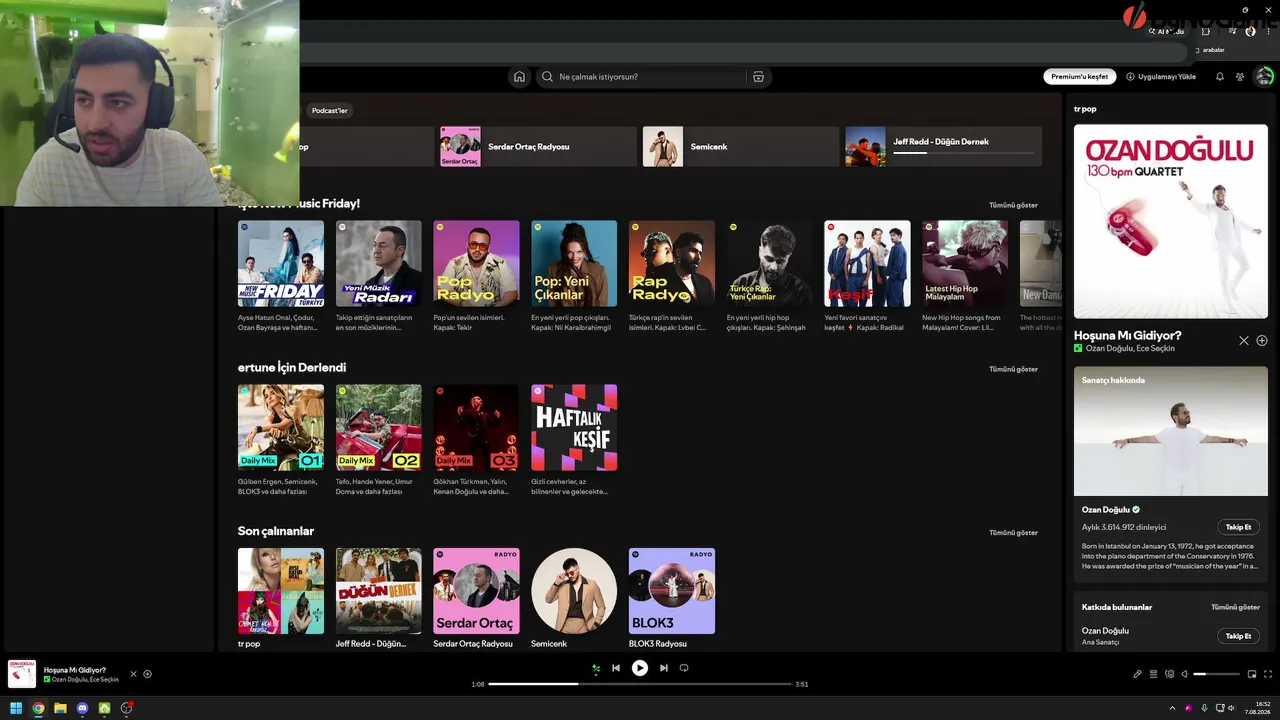
Task: Click the round play button in the player
Action: coord(640,668)
